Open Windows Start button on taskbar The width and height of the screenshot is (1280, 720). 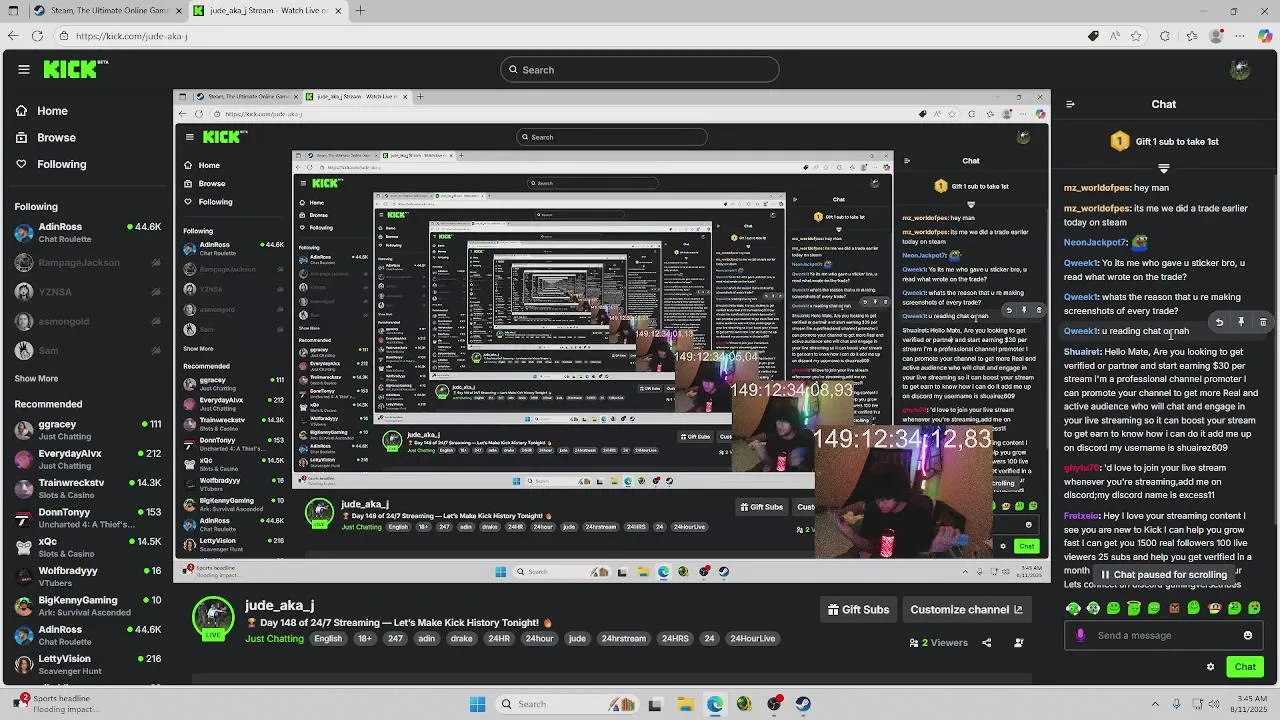[x=477, y=704]
